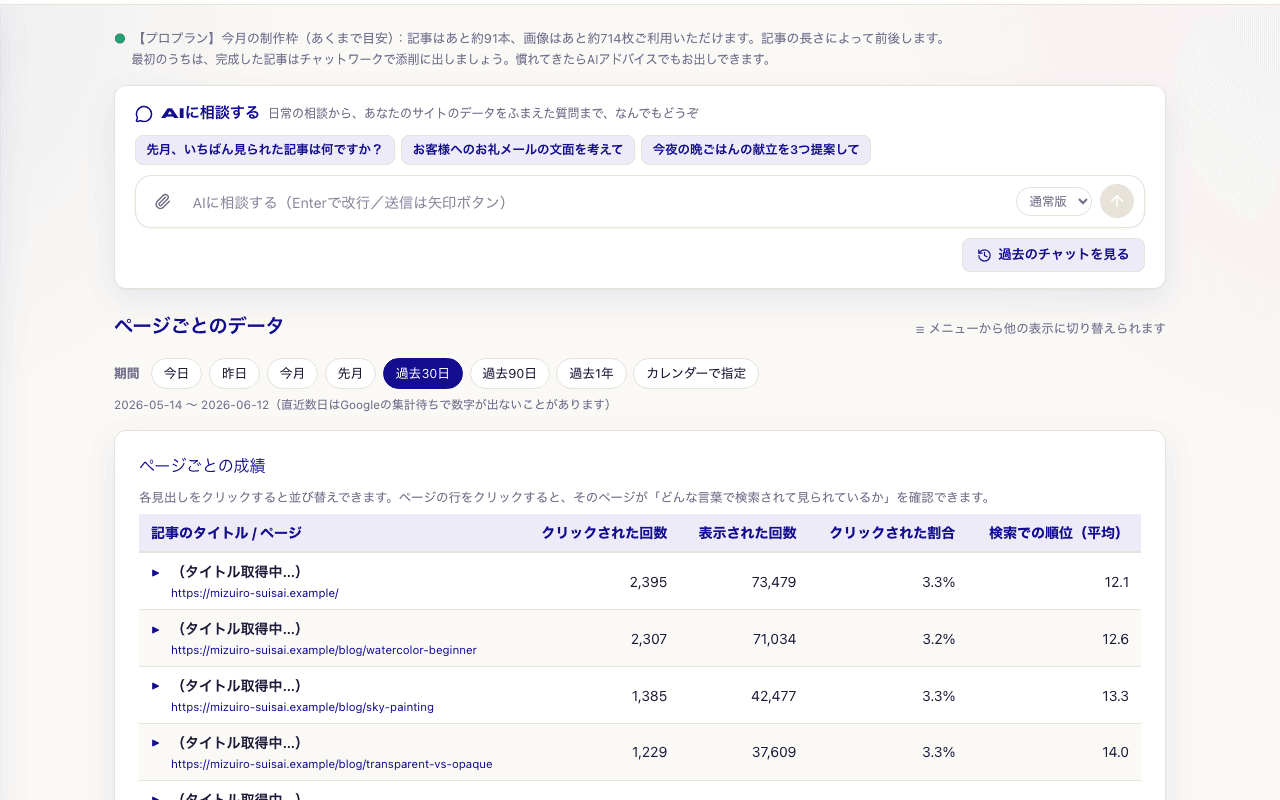Open カレンダーで指定 date picker
The height and width of the screenshot is (800, 1280).
(696, 373)
